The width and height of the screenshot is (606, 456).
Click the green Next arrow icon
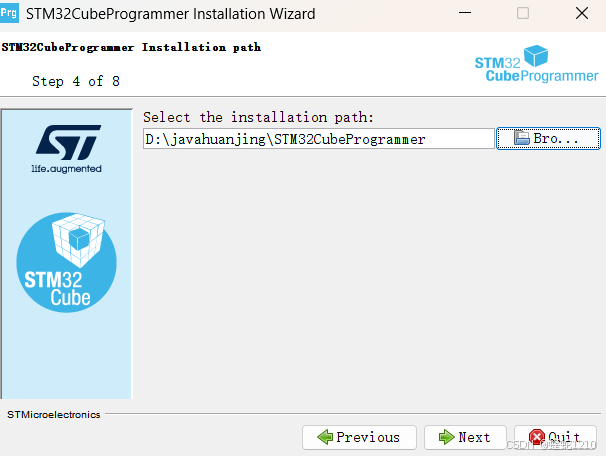coord(446,437)
